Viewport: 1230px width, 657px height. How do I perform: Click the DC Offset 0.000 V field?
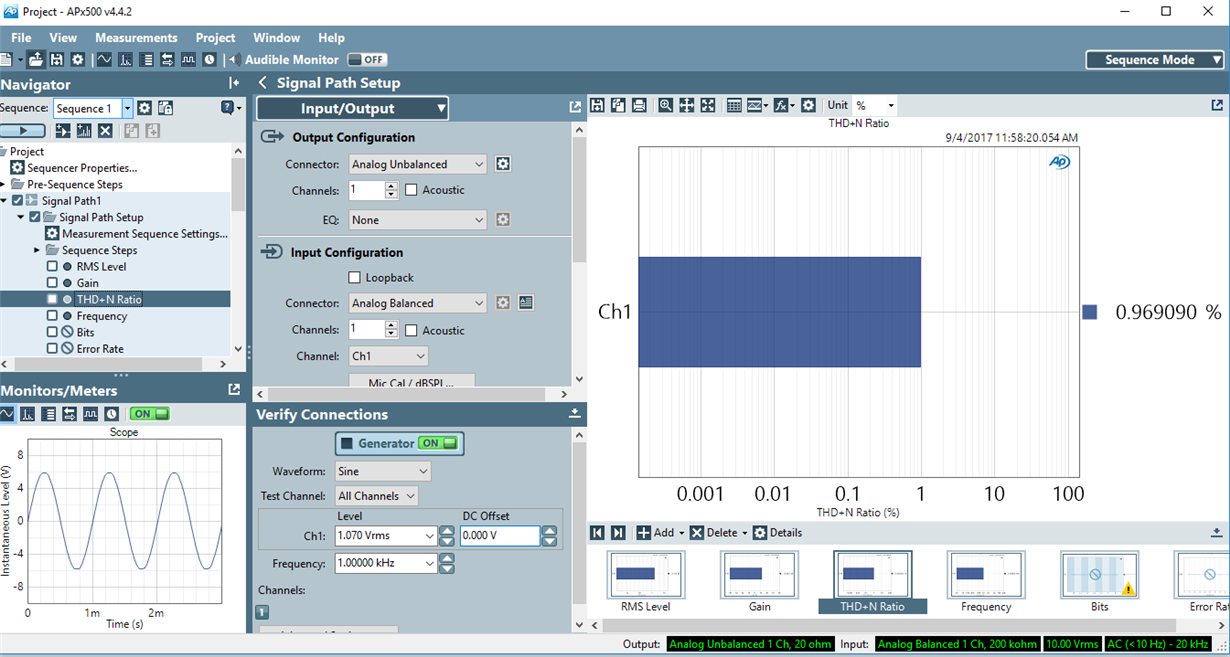tap(500, 536)
